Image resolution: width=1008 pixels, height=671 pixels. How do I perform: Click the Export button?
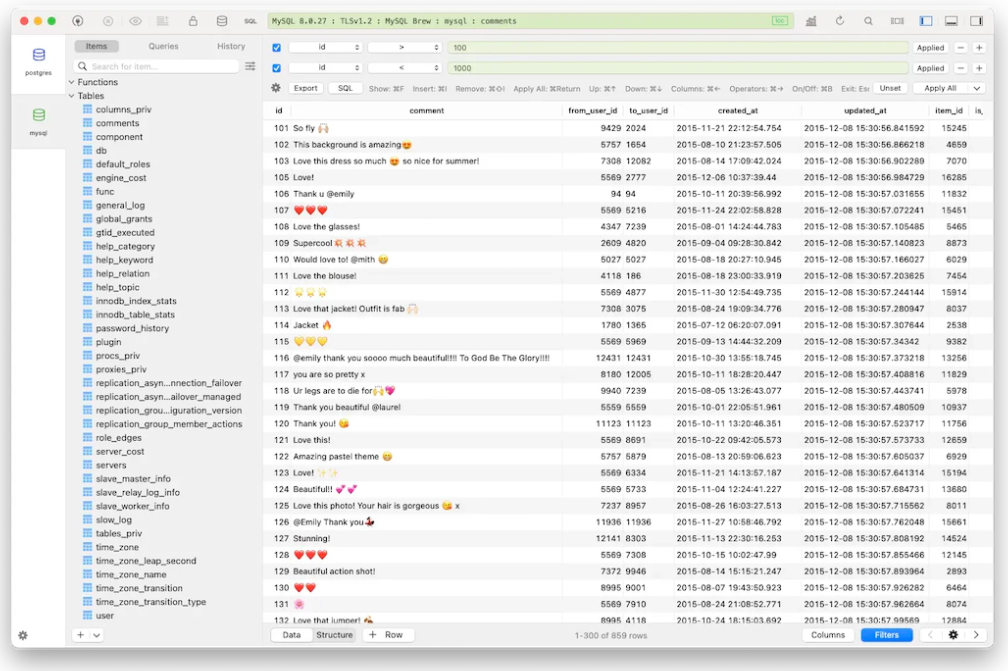click(305, 89)
